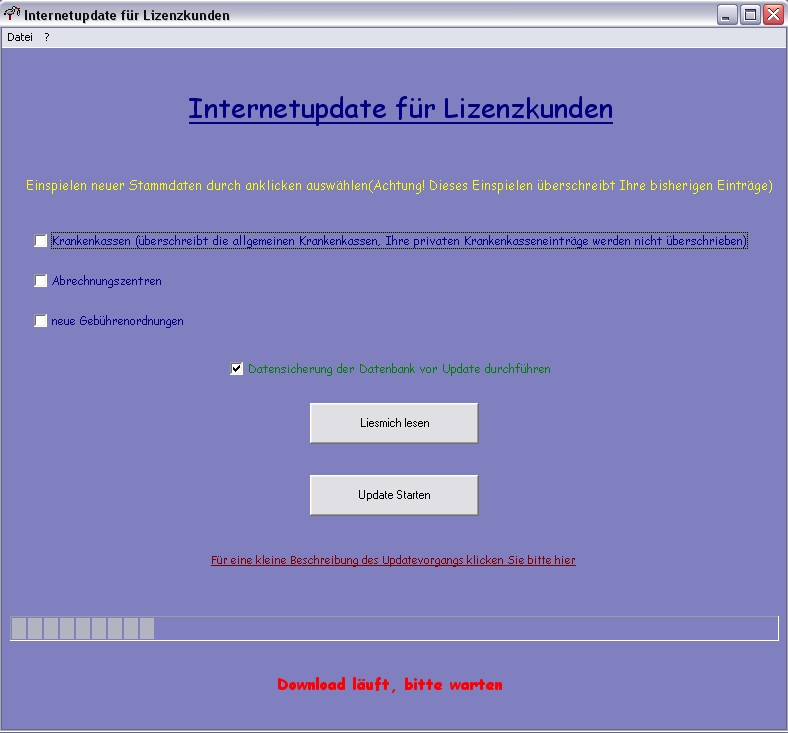Click the Liesmich lesen button
This screenshot has height=733, width=788.
pos(394,423)
